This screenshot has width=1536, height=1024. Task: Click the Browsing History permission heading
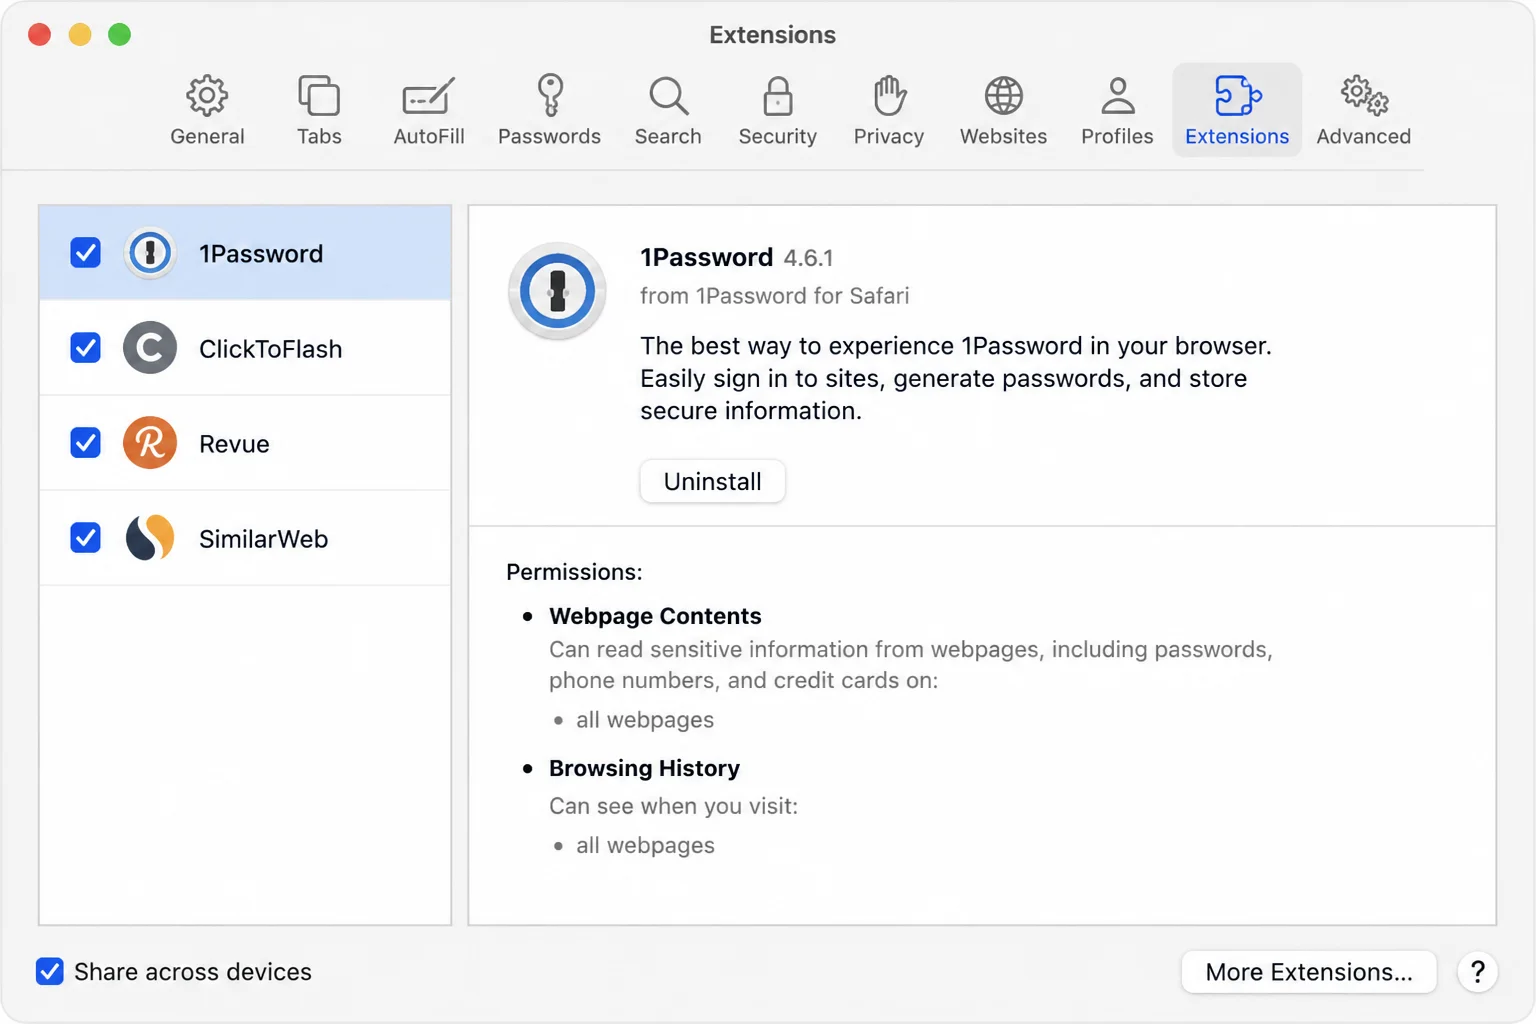point(644,768)
